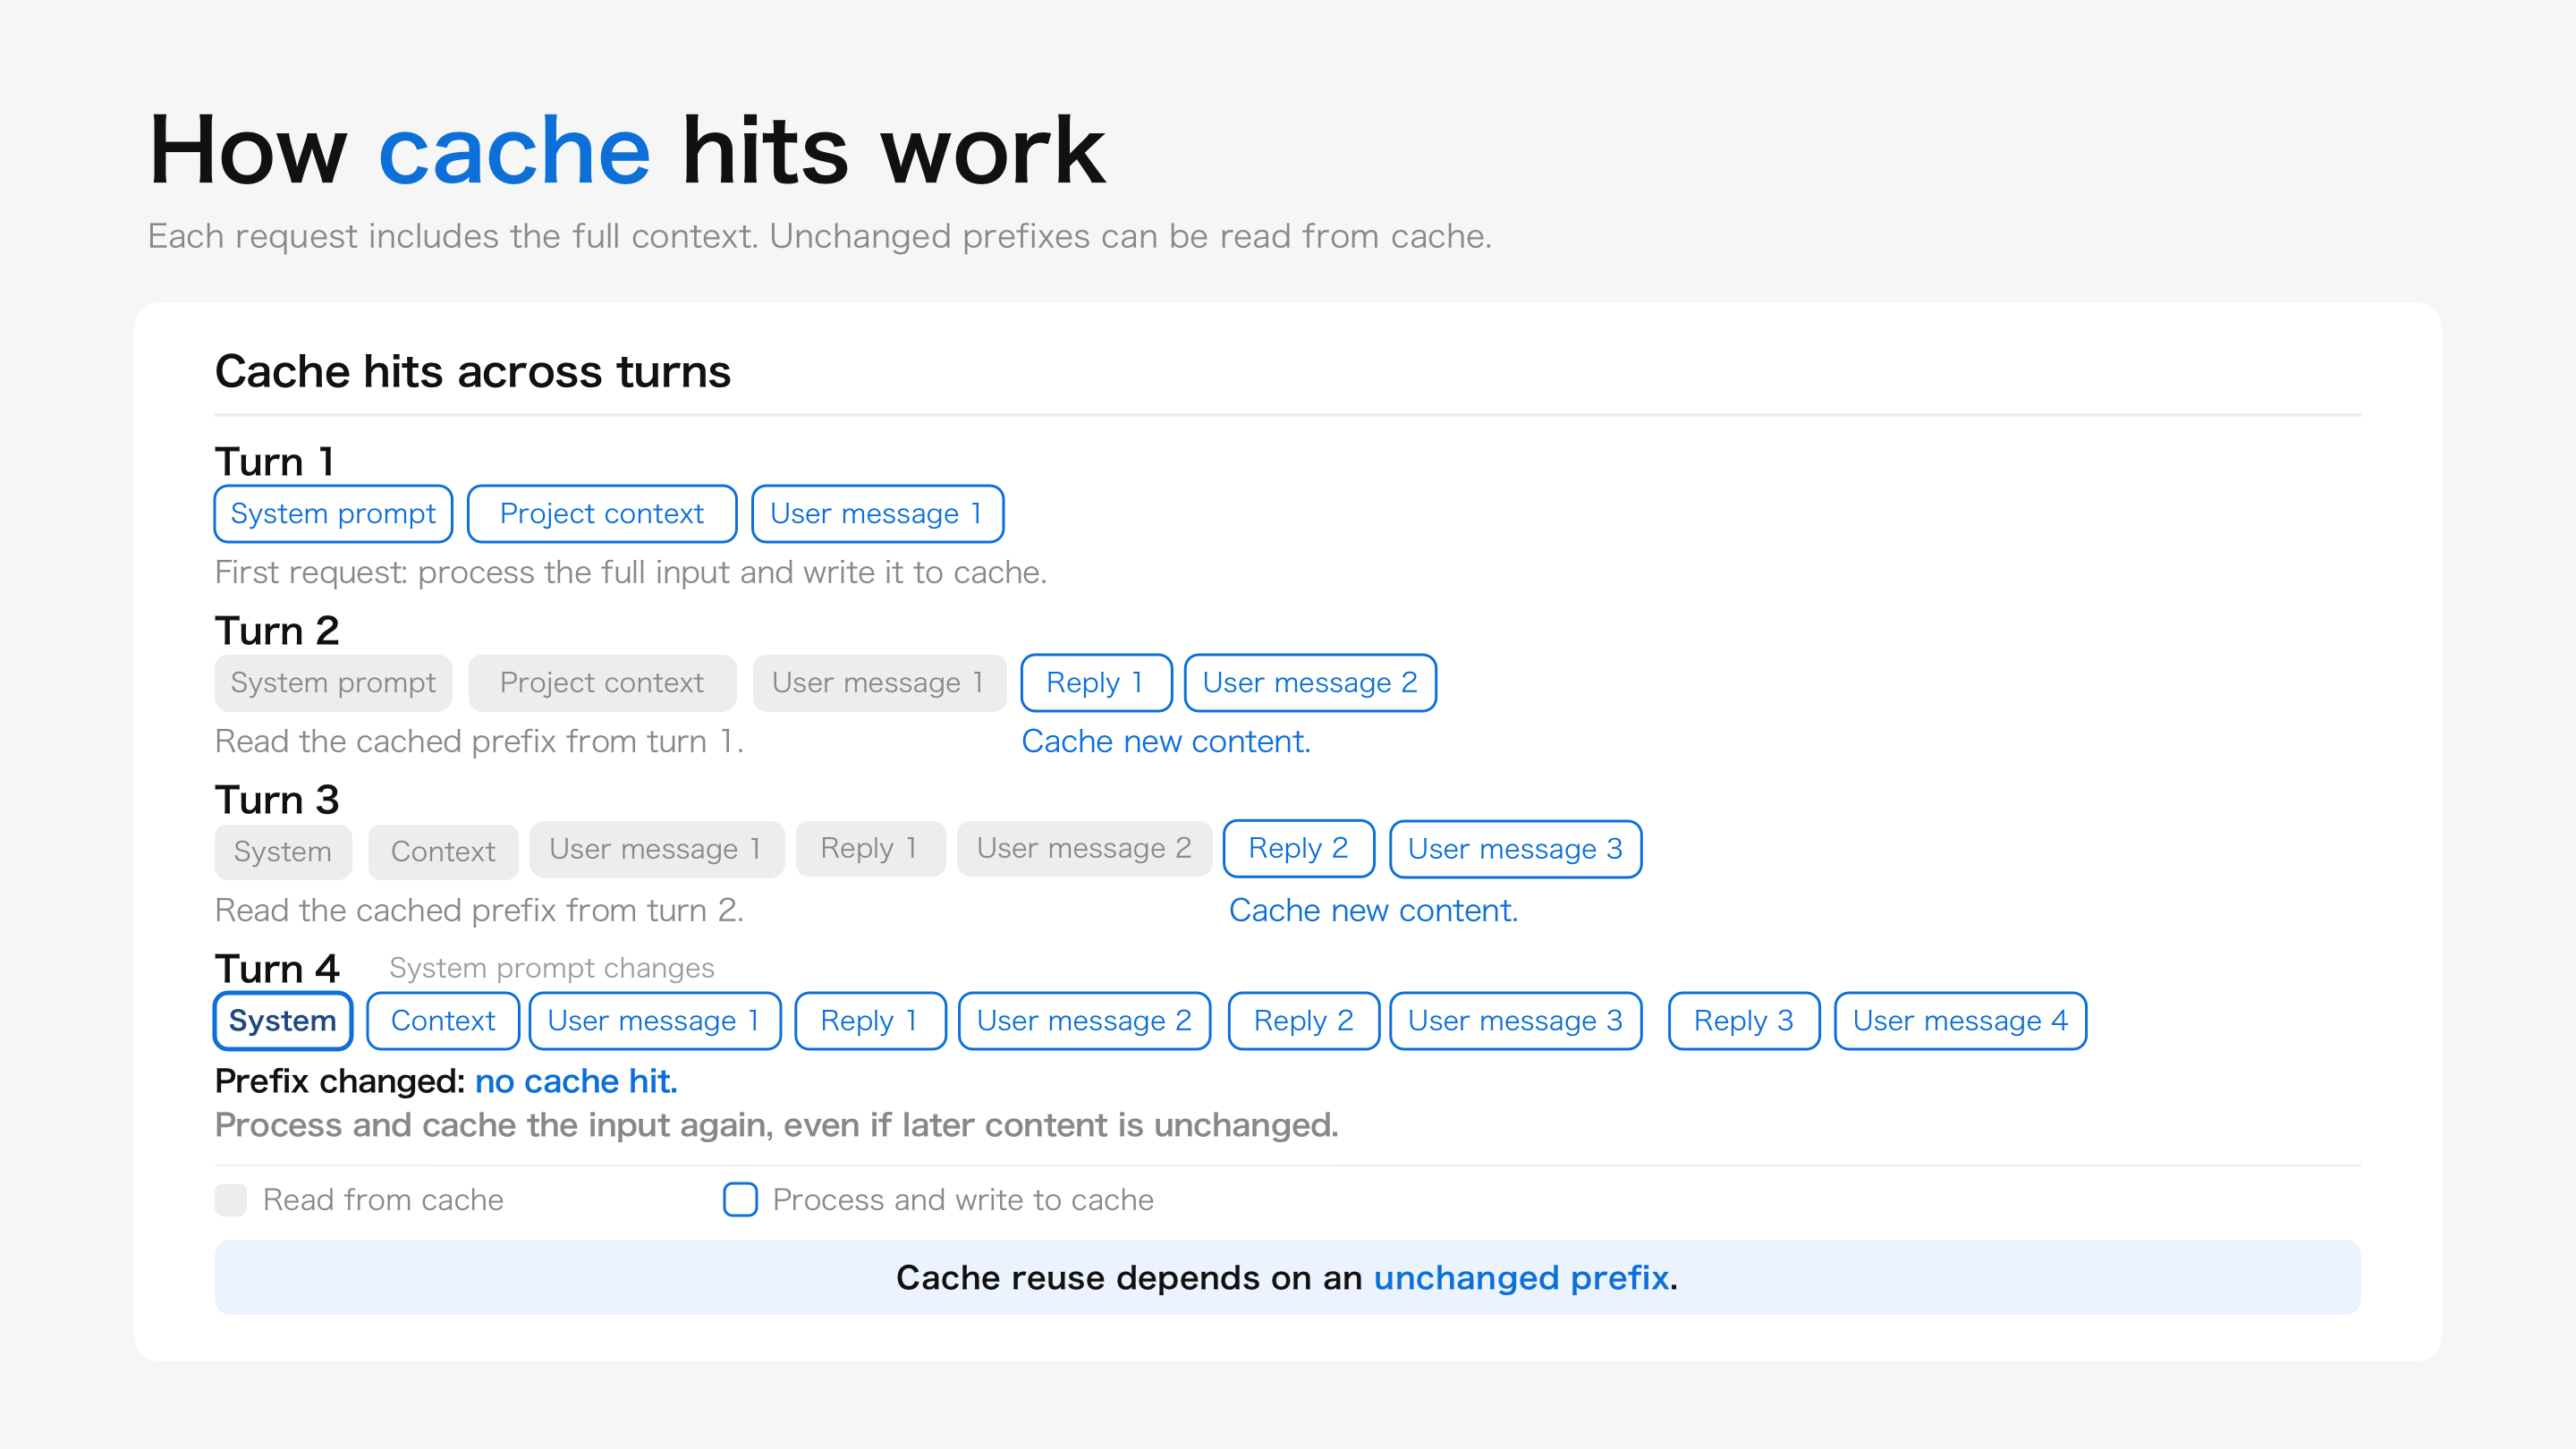Select the Turn 1 User message 1 chip
The height and width of the screenshot is (1449, 2576).
pyautogui.click(x=877, y=514)
